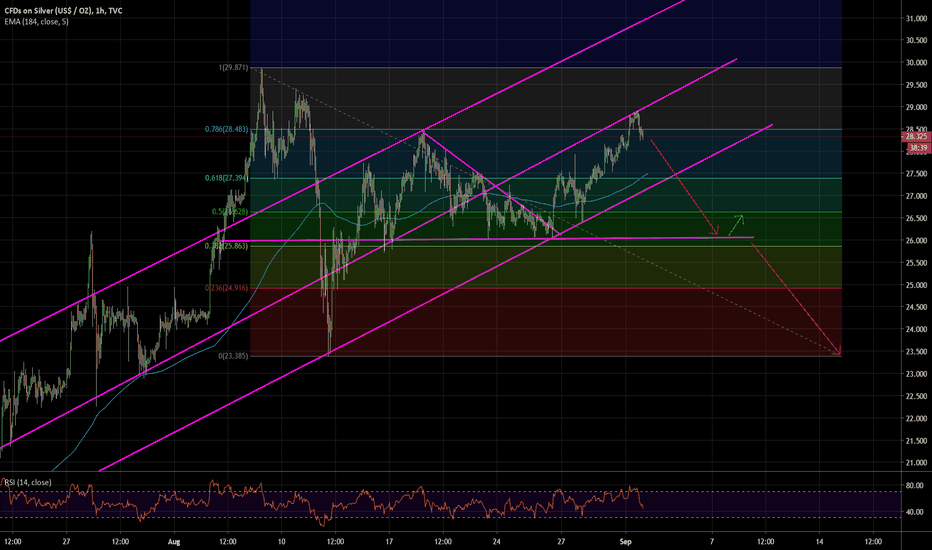The image size is (932, 550).
Task: Click the 7 date label on time axis
Action: pyautogui.click(x=711, y=542)
